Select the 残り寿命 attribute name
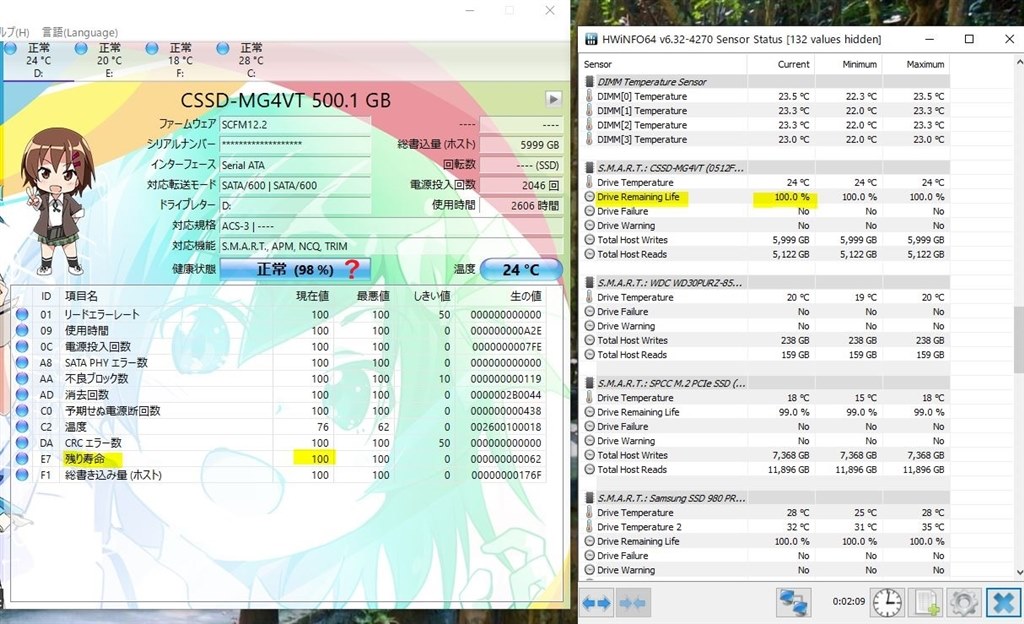 [x=84, y=459]
